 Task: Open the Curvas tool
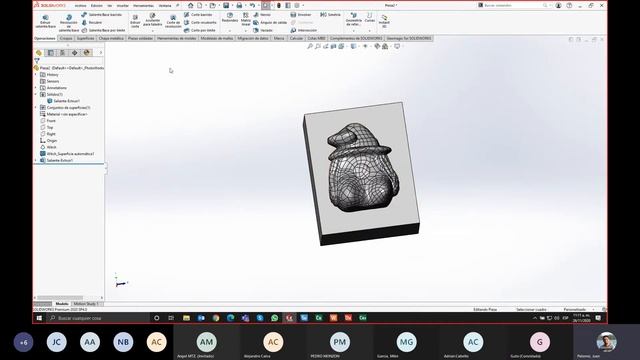369,18
